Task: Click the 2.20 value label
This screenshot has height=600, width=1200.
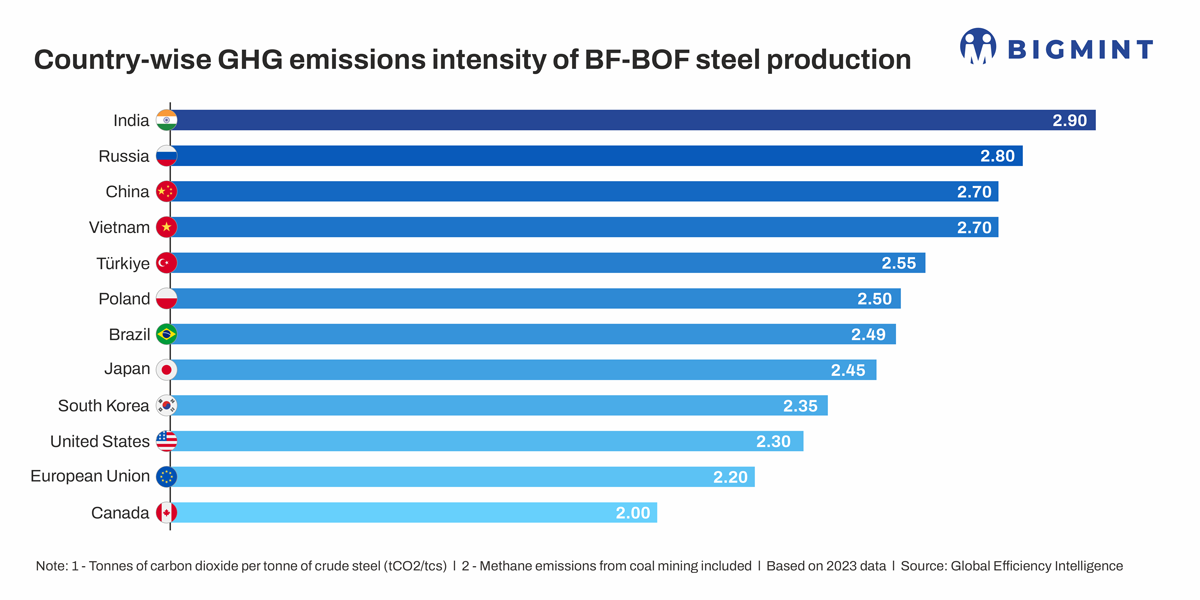Action: point(730,477)
